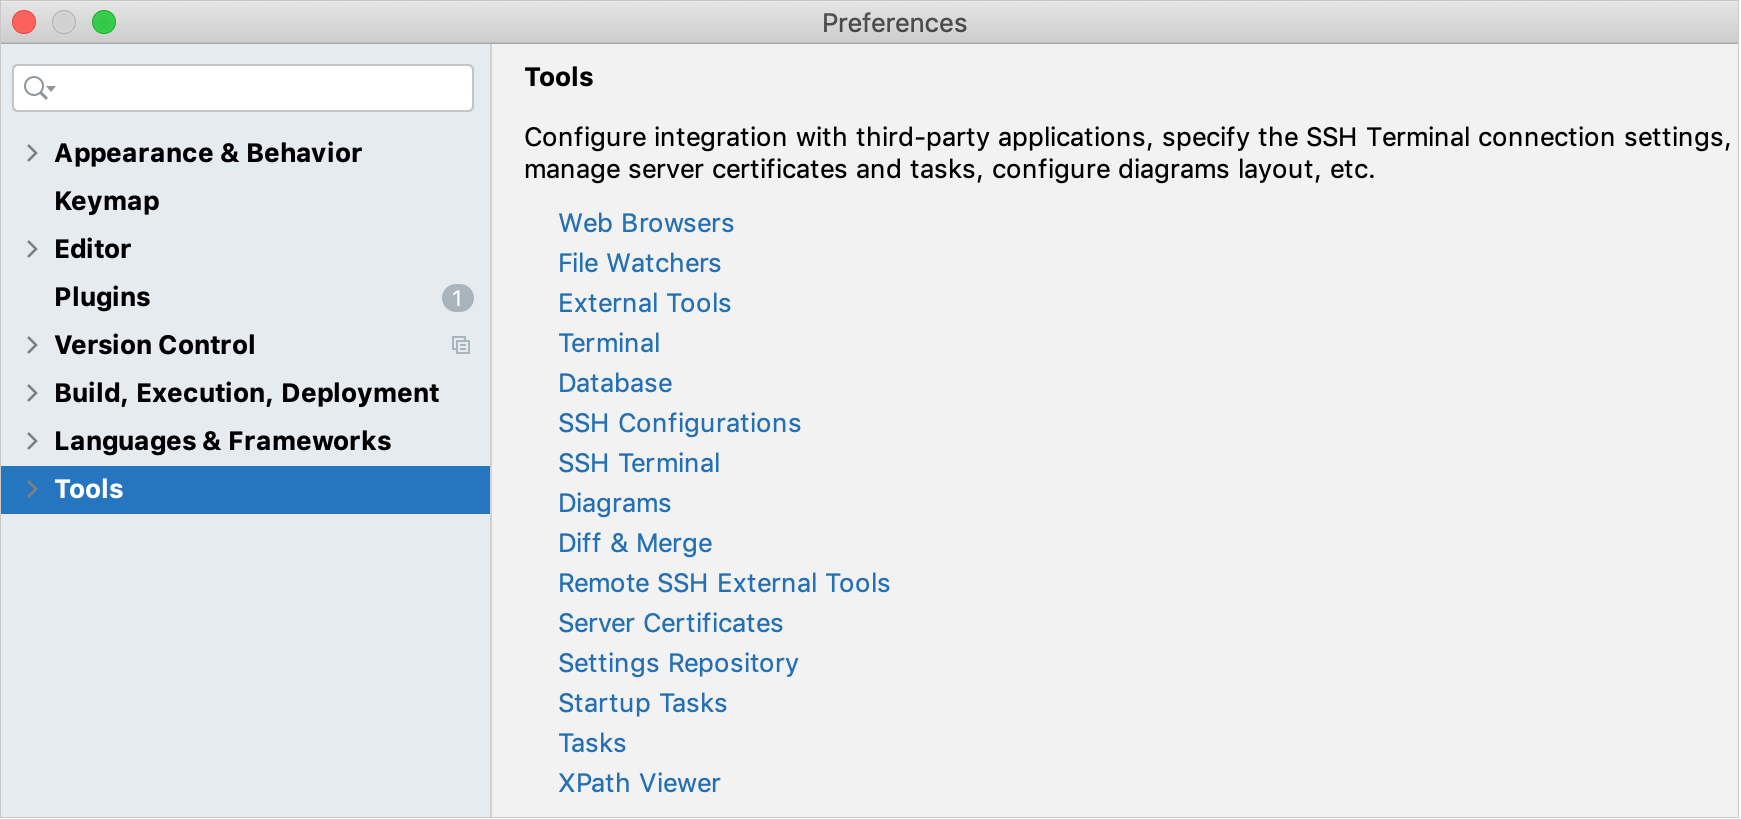The image size is (1741, 819).
Task: Expand the Languages & Frameworks node
Action: pos(32,441)
